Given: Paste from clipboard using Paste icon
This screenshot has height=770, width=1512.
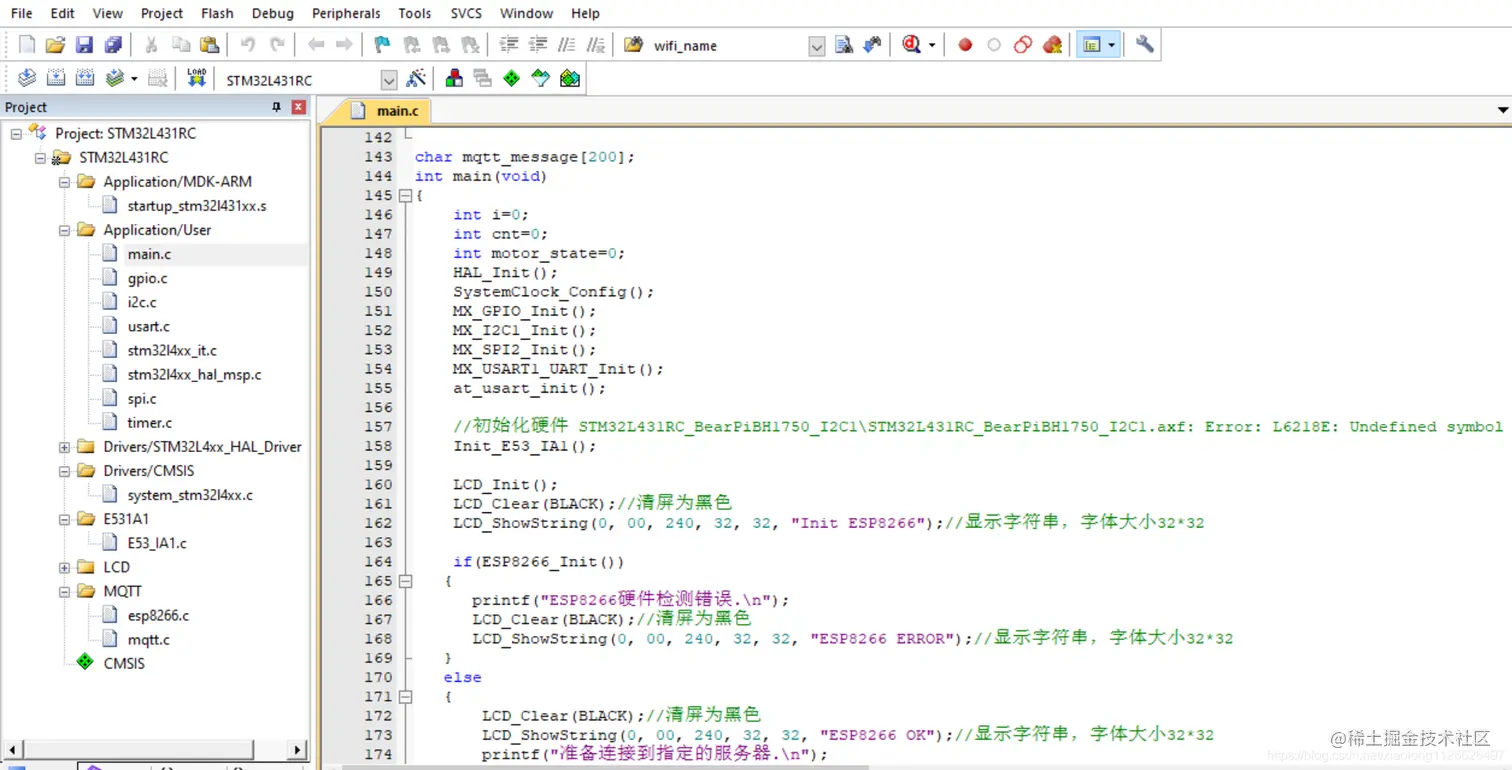Looking at the screenshot, I should [209, 45].
